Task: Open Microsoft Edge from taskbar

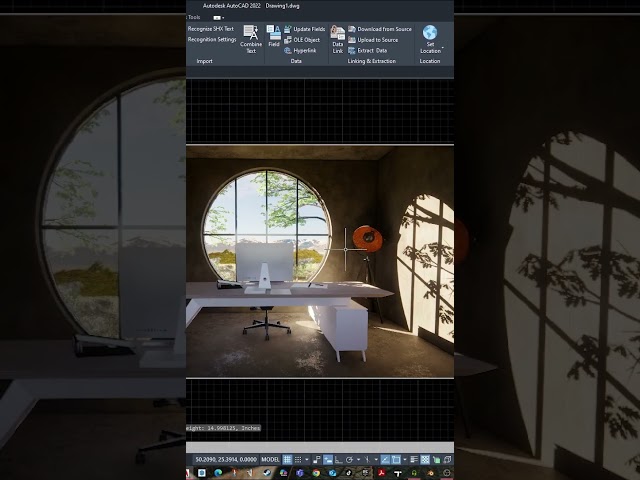Action: pyautogui.click(x=218, y=473)
